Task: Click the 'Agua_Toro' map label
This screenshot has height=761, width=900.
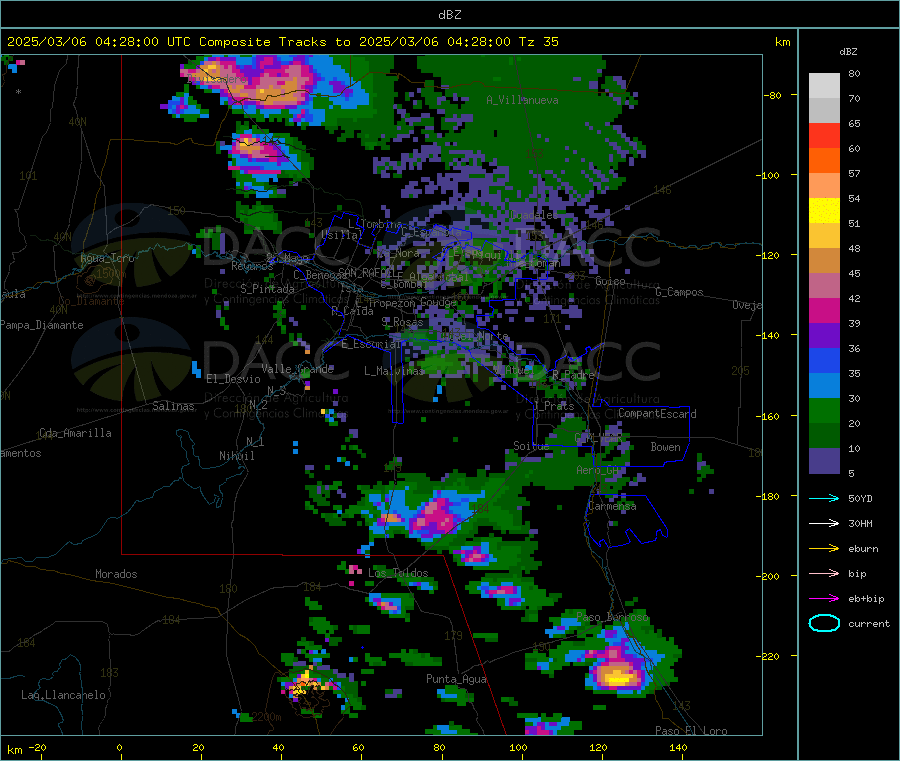Action: [x=107, y=258]
